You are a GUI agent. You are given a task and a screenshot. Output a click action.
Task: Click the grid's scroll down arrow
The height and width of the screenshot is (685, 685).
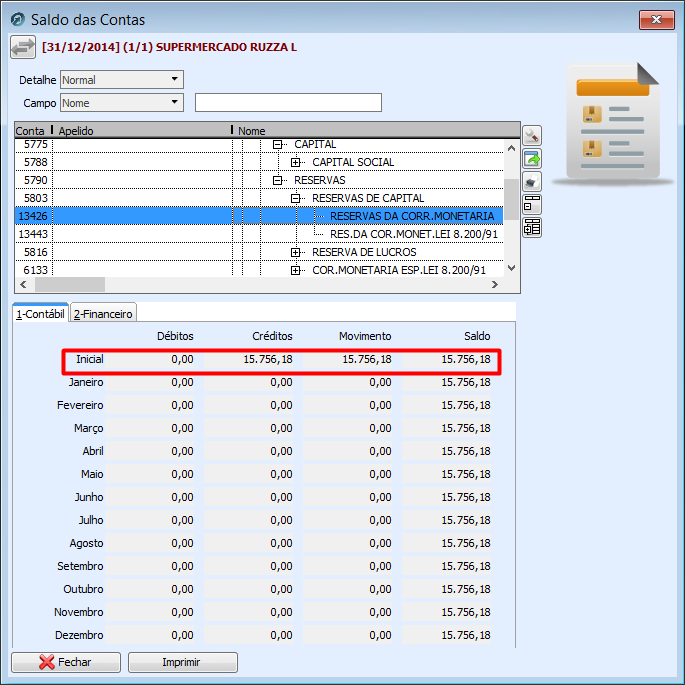coord(512,268)
